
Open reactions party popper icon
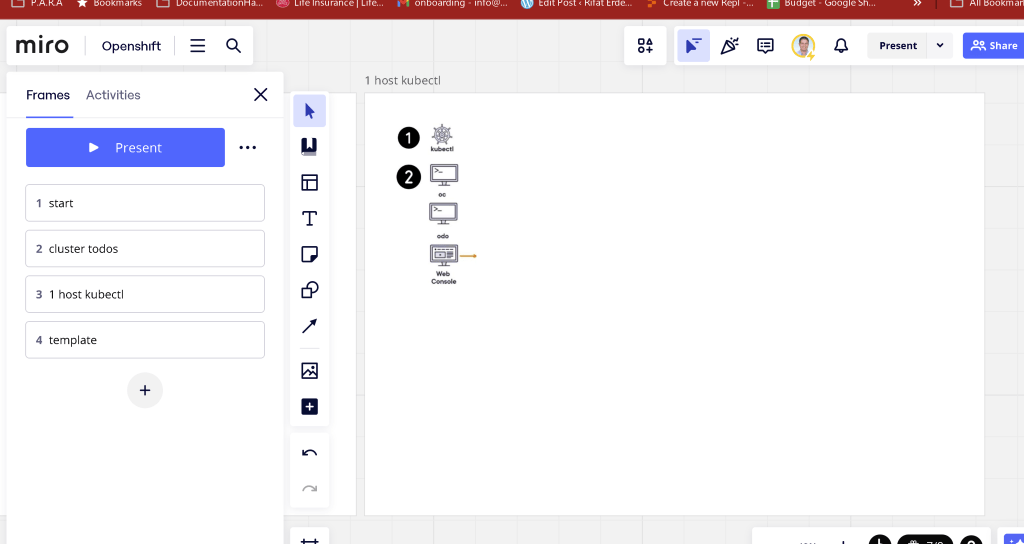pos(729,46)
